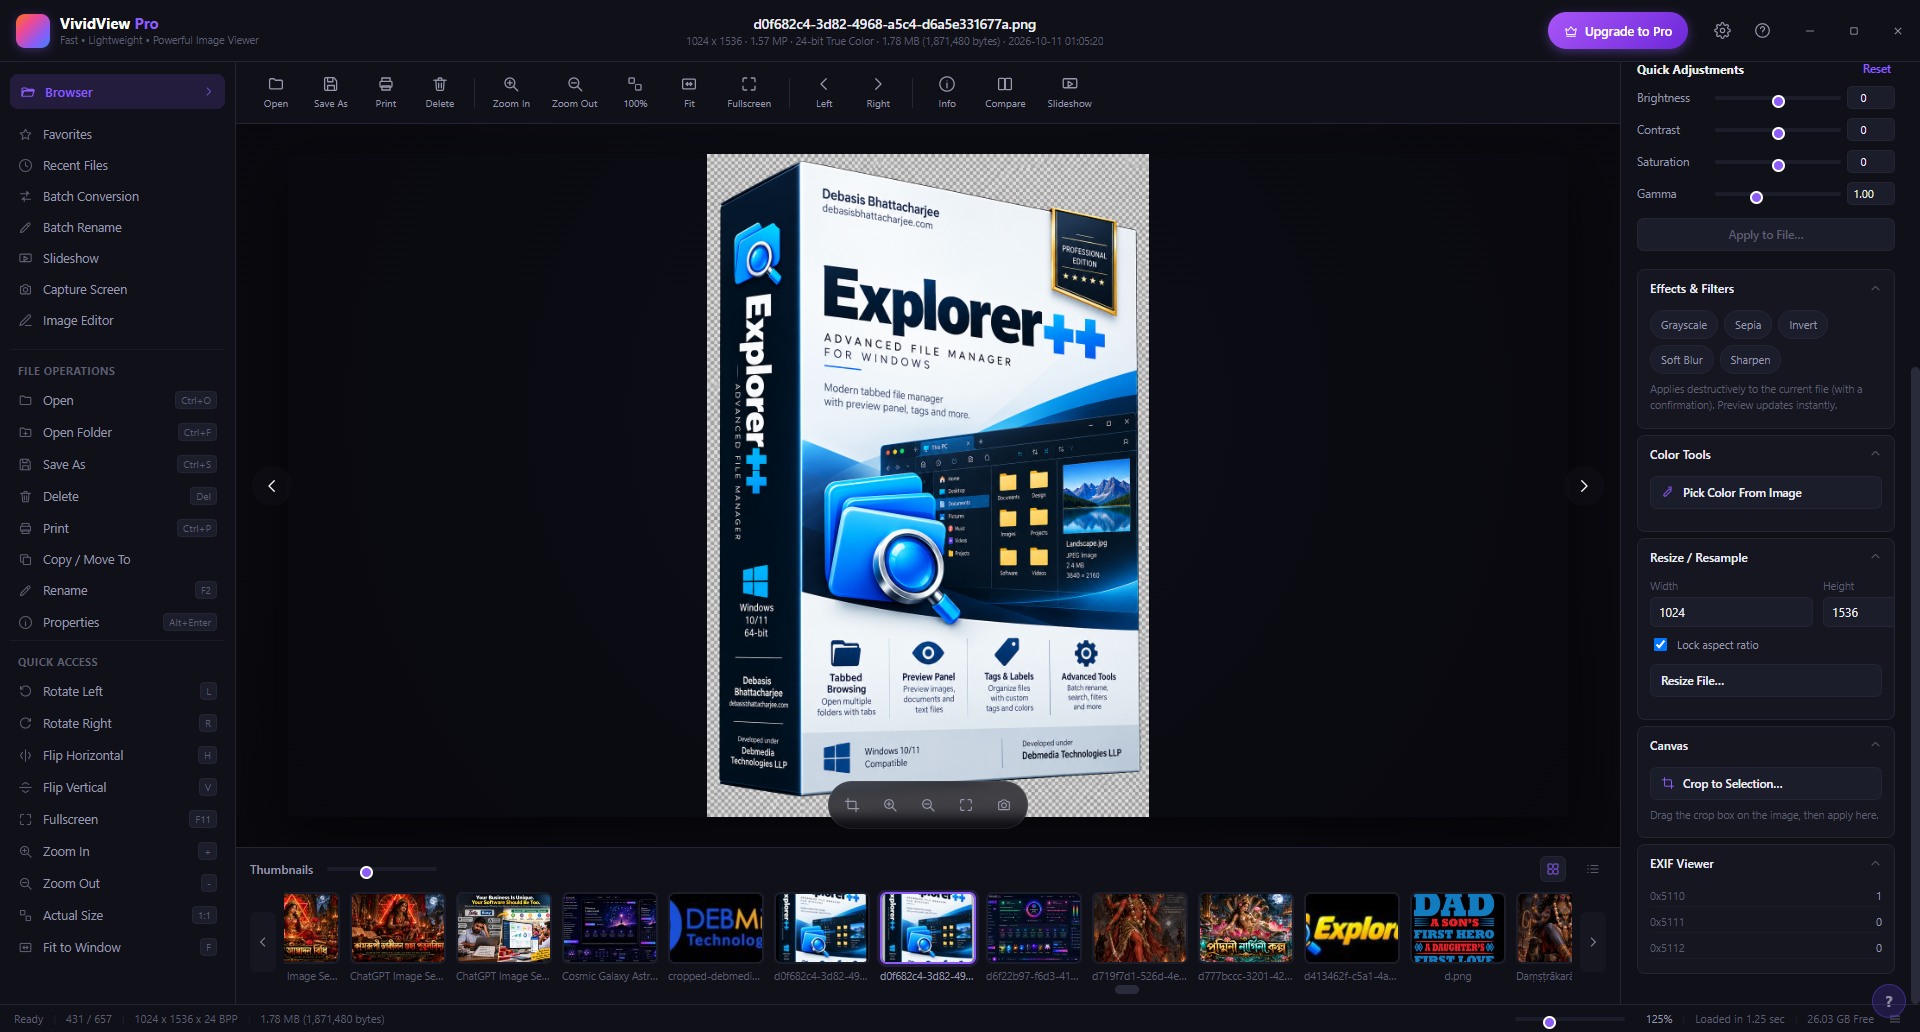This screenshot has height=1032, width=1920.
Task: Open Batch Conversion in sidebar
Action: click(117, 196)
